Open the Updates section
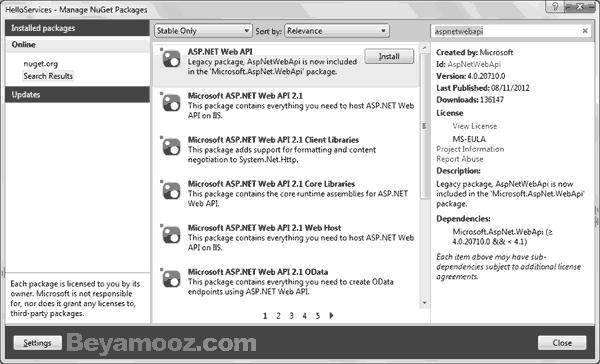Image resolution: width=600 pixels, height=364 pixels. [77, 95]
